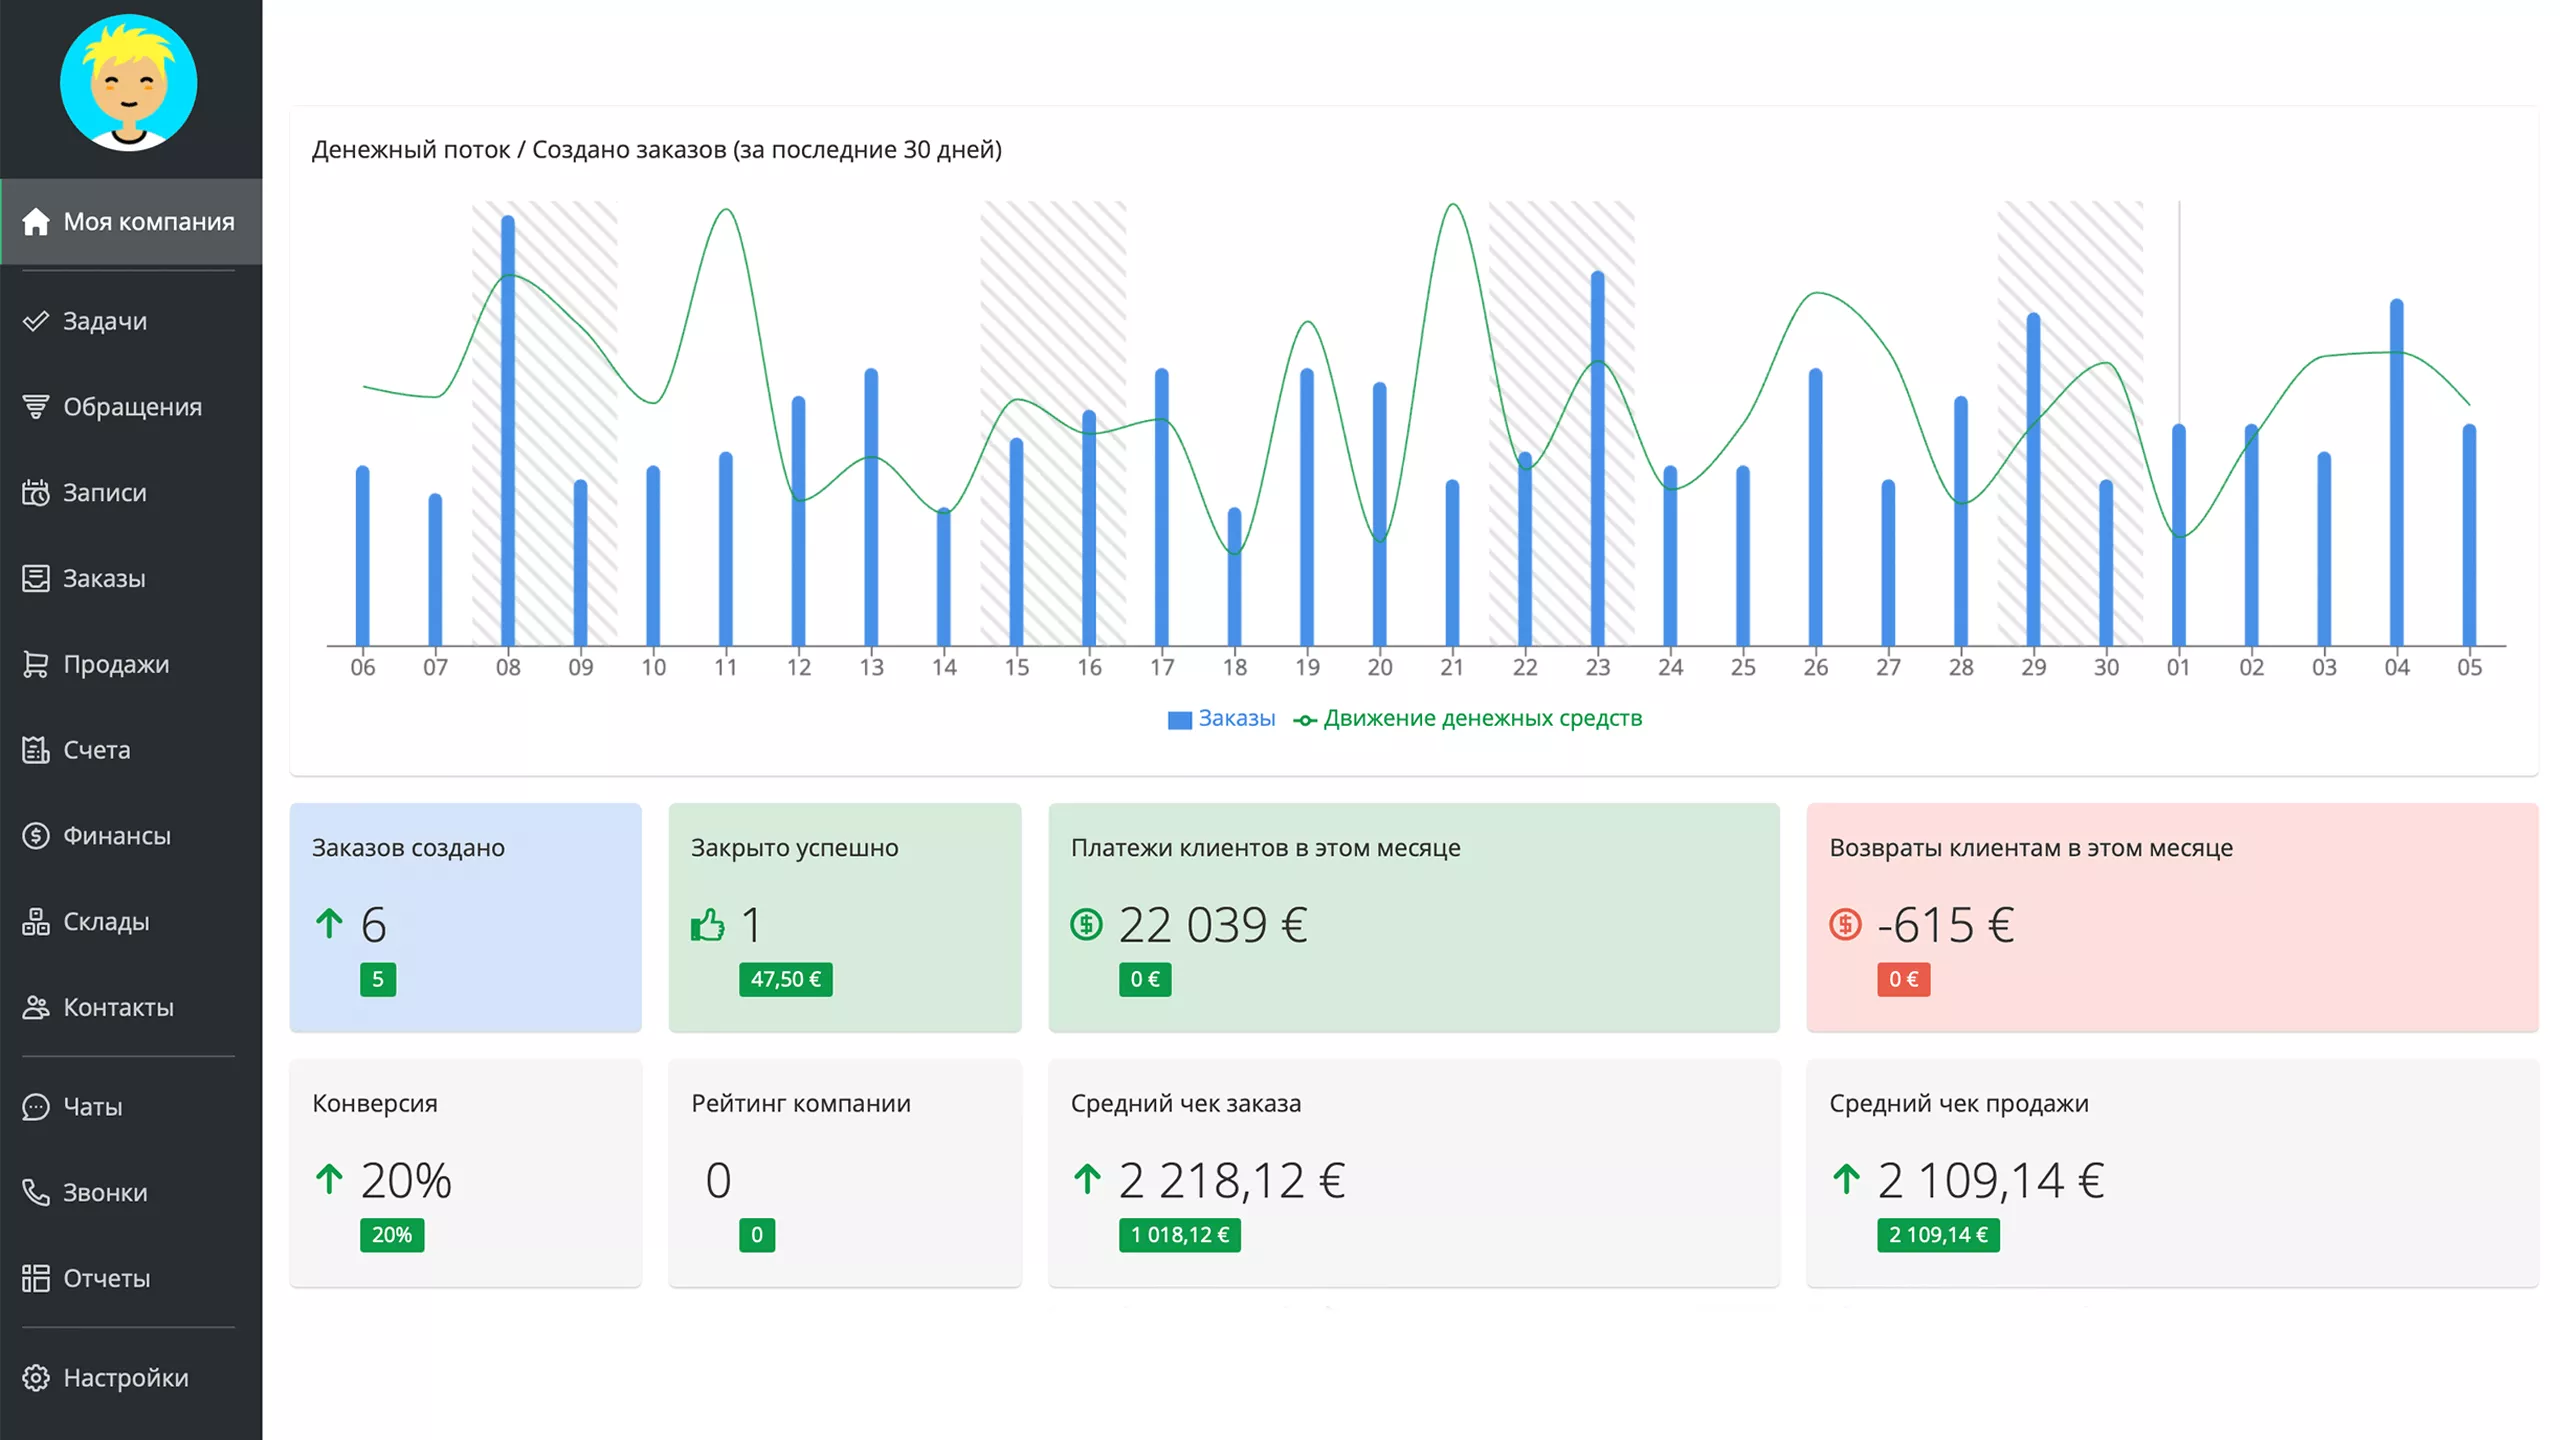Open Склады warehouse boxes icon
The height and width of the screenshot is (1440, 2560).
pos(36,921)
